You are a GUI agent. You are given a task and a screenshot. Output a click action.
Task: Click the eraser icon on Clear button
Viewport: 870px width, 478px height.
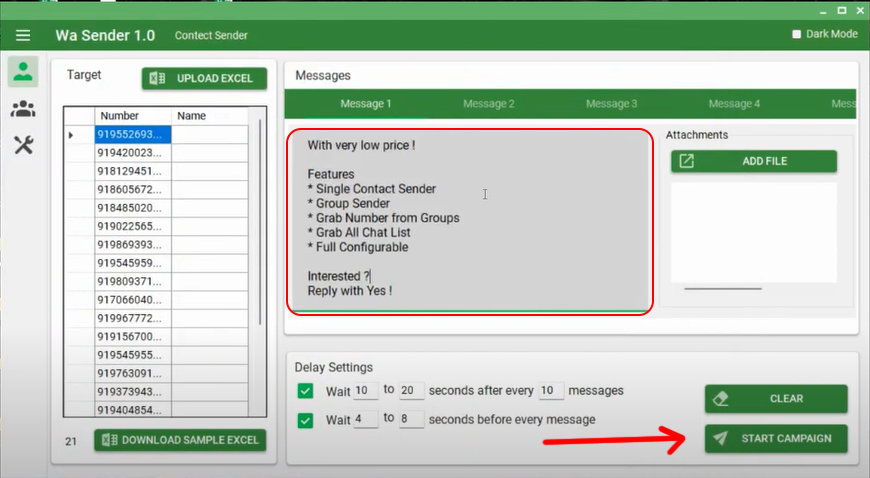(720, 398)
